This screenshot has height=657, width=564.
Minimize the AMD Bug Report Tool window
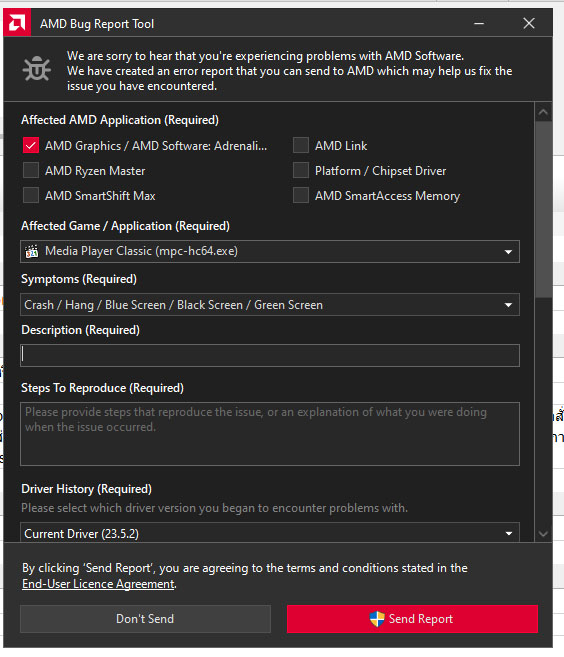coord(479,23)
